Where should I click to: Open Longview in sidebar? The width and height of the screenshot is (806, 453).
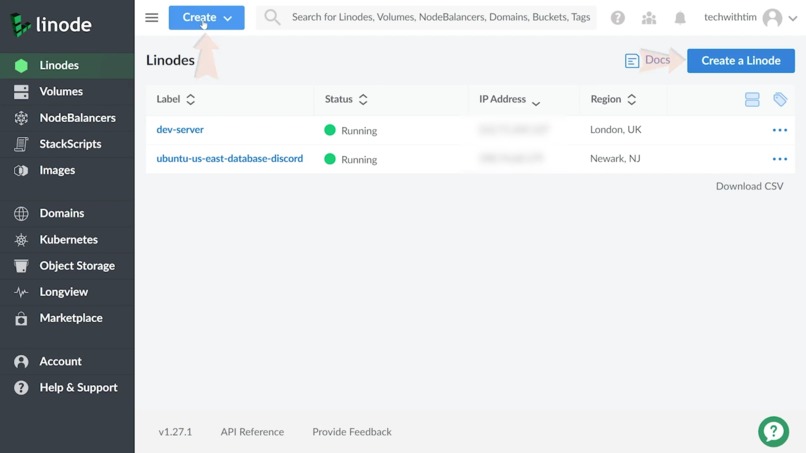point(67,292)
